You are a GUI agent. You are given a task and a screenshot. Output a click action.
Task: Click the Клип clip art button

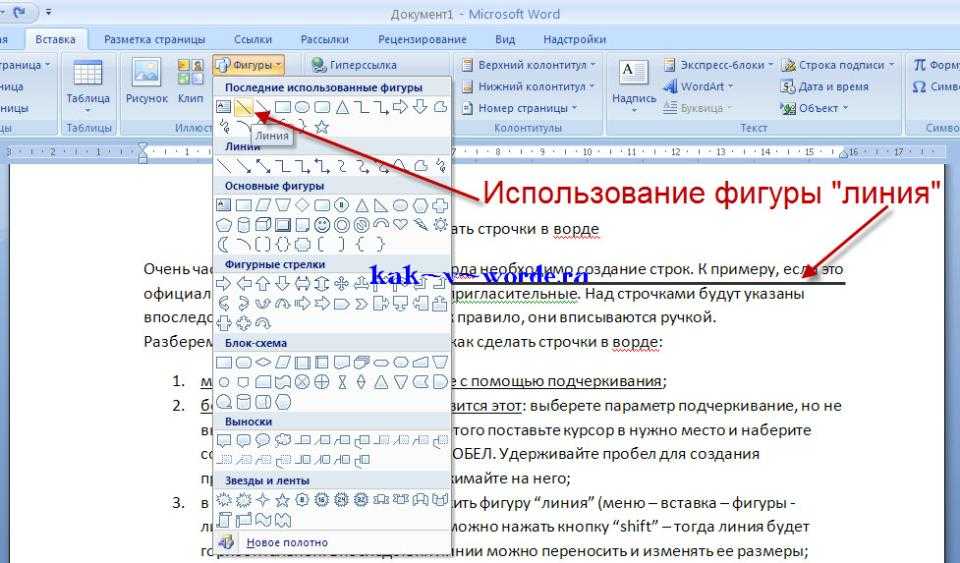[x=190, y=80]
